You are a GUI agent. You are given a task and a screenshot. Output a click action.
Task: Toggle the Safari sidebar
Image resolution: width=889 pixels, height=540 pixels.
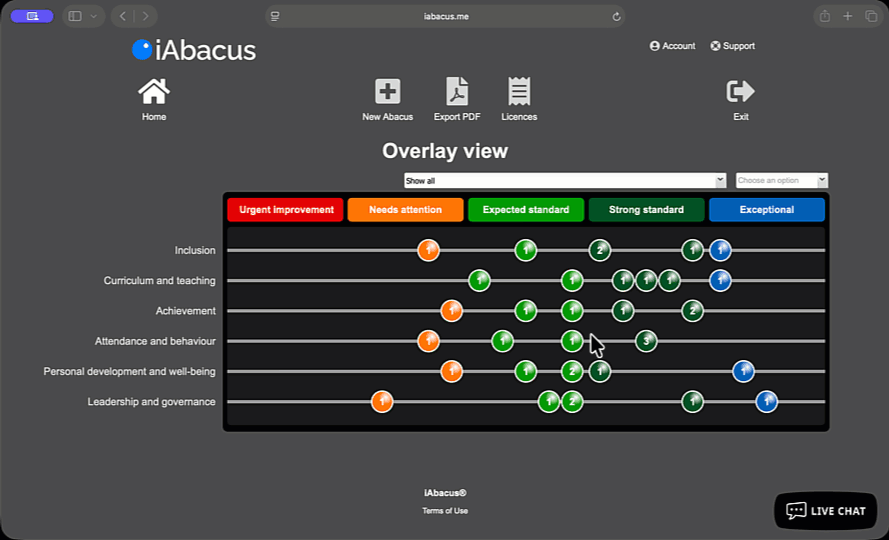(x=75, y=16)
